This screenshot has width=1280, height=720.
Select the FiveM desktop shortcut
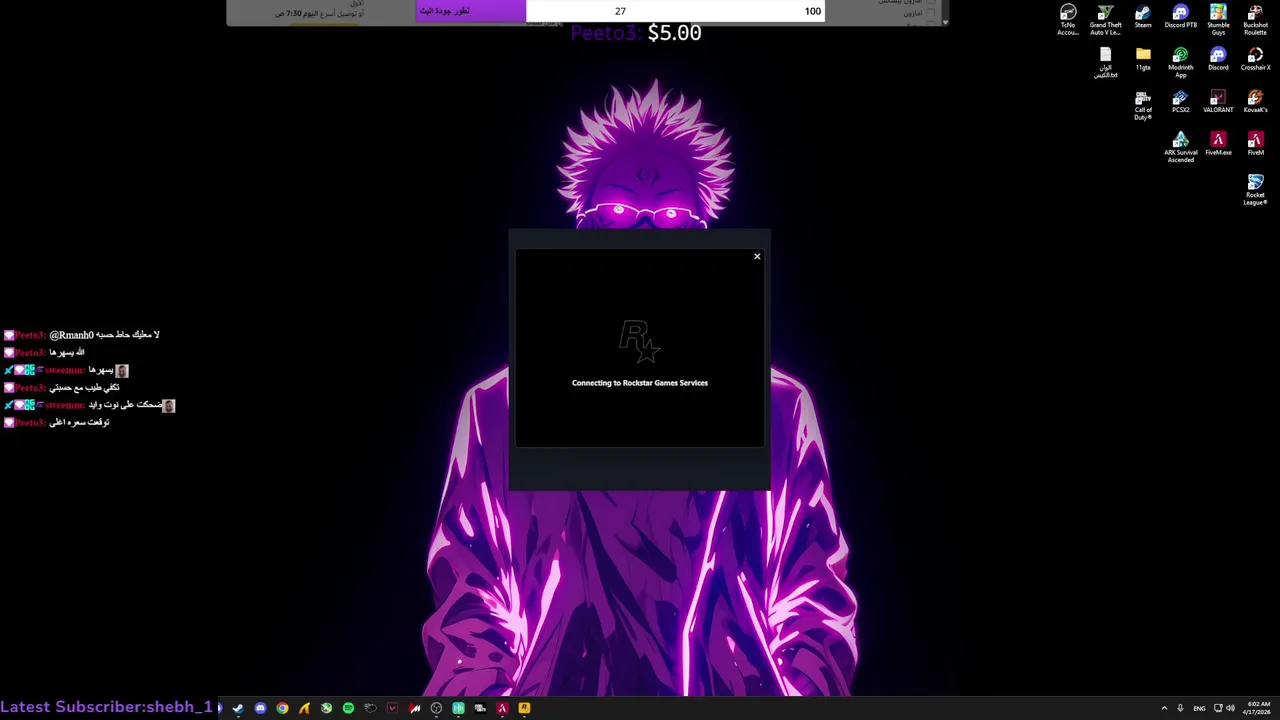1255,144
